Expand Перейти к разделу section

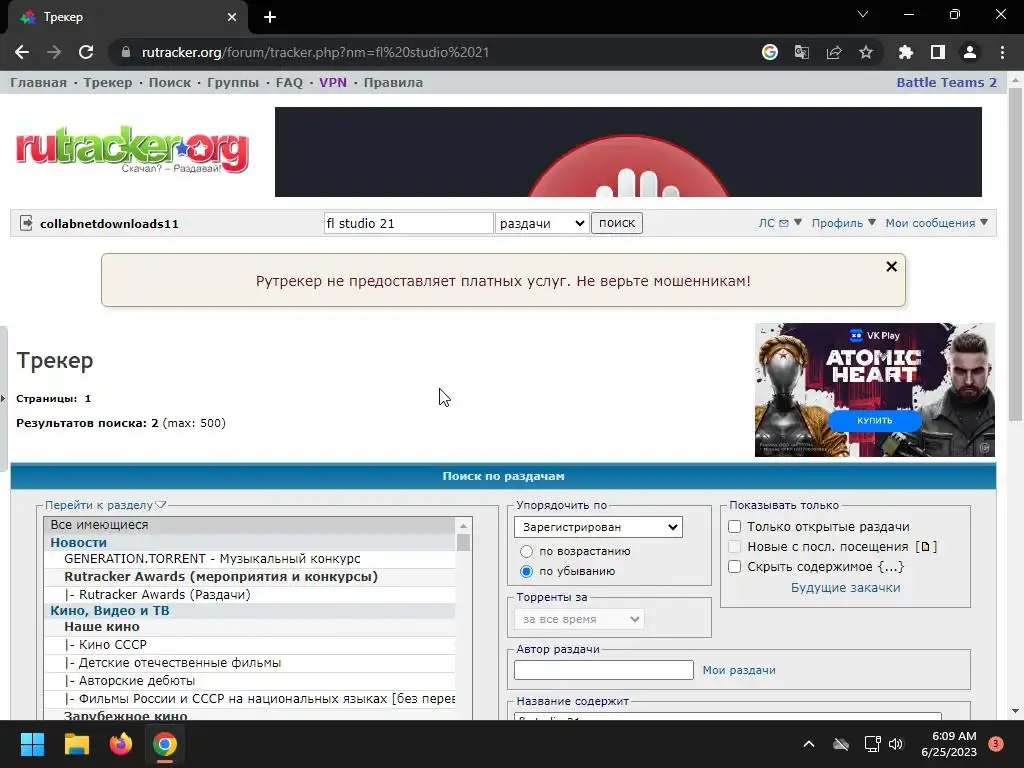(106, 505)
